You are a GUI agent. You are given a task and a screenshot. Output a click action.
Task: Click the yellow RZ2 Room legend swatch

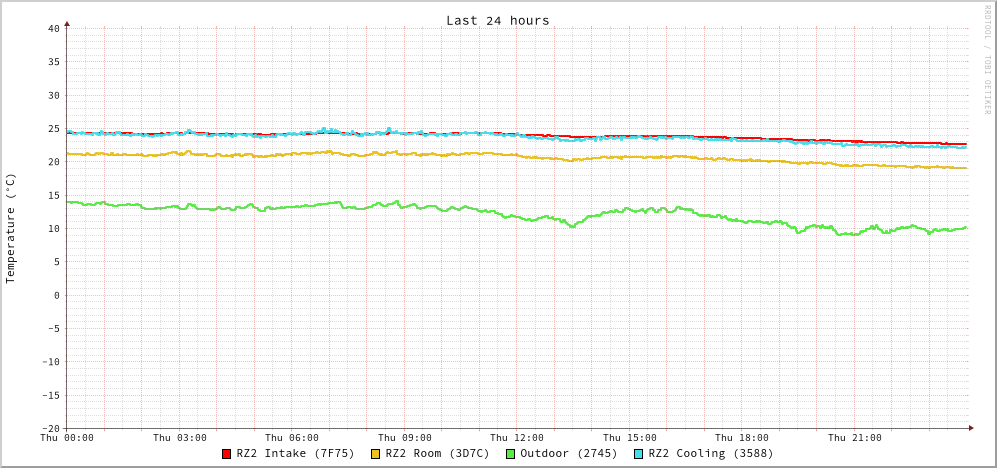point(376,454)
